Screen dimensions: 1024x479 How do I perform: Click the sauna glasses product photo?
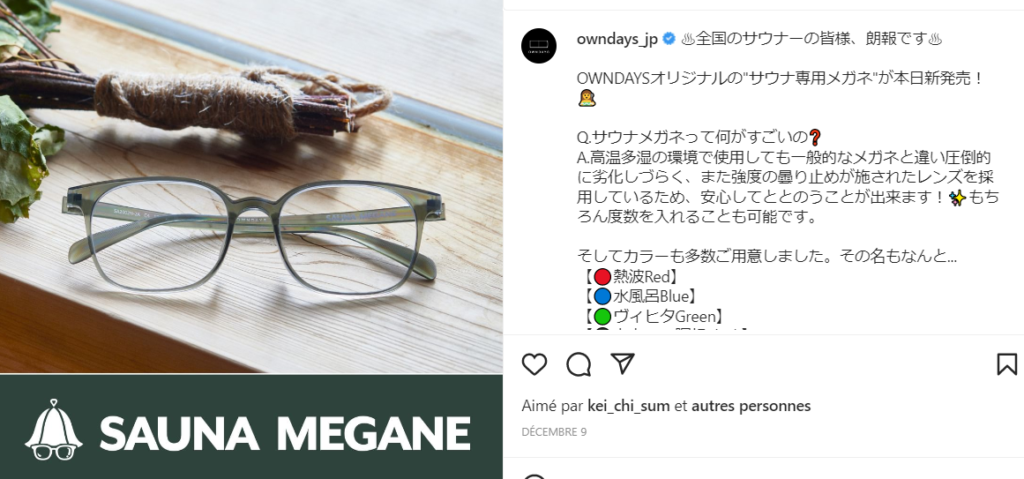pyautogui.click(x=251, y=187)
